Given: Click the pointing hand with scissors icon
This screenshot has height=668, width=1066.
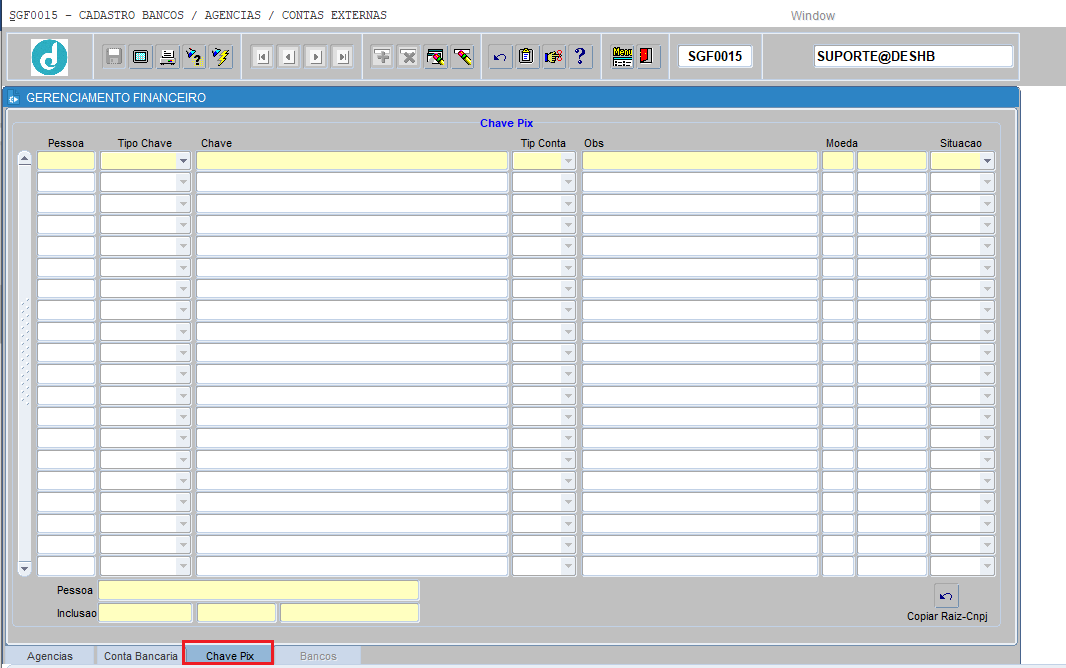Looking at the screenshot, I should [554, 56].
